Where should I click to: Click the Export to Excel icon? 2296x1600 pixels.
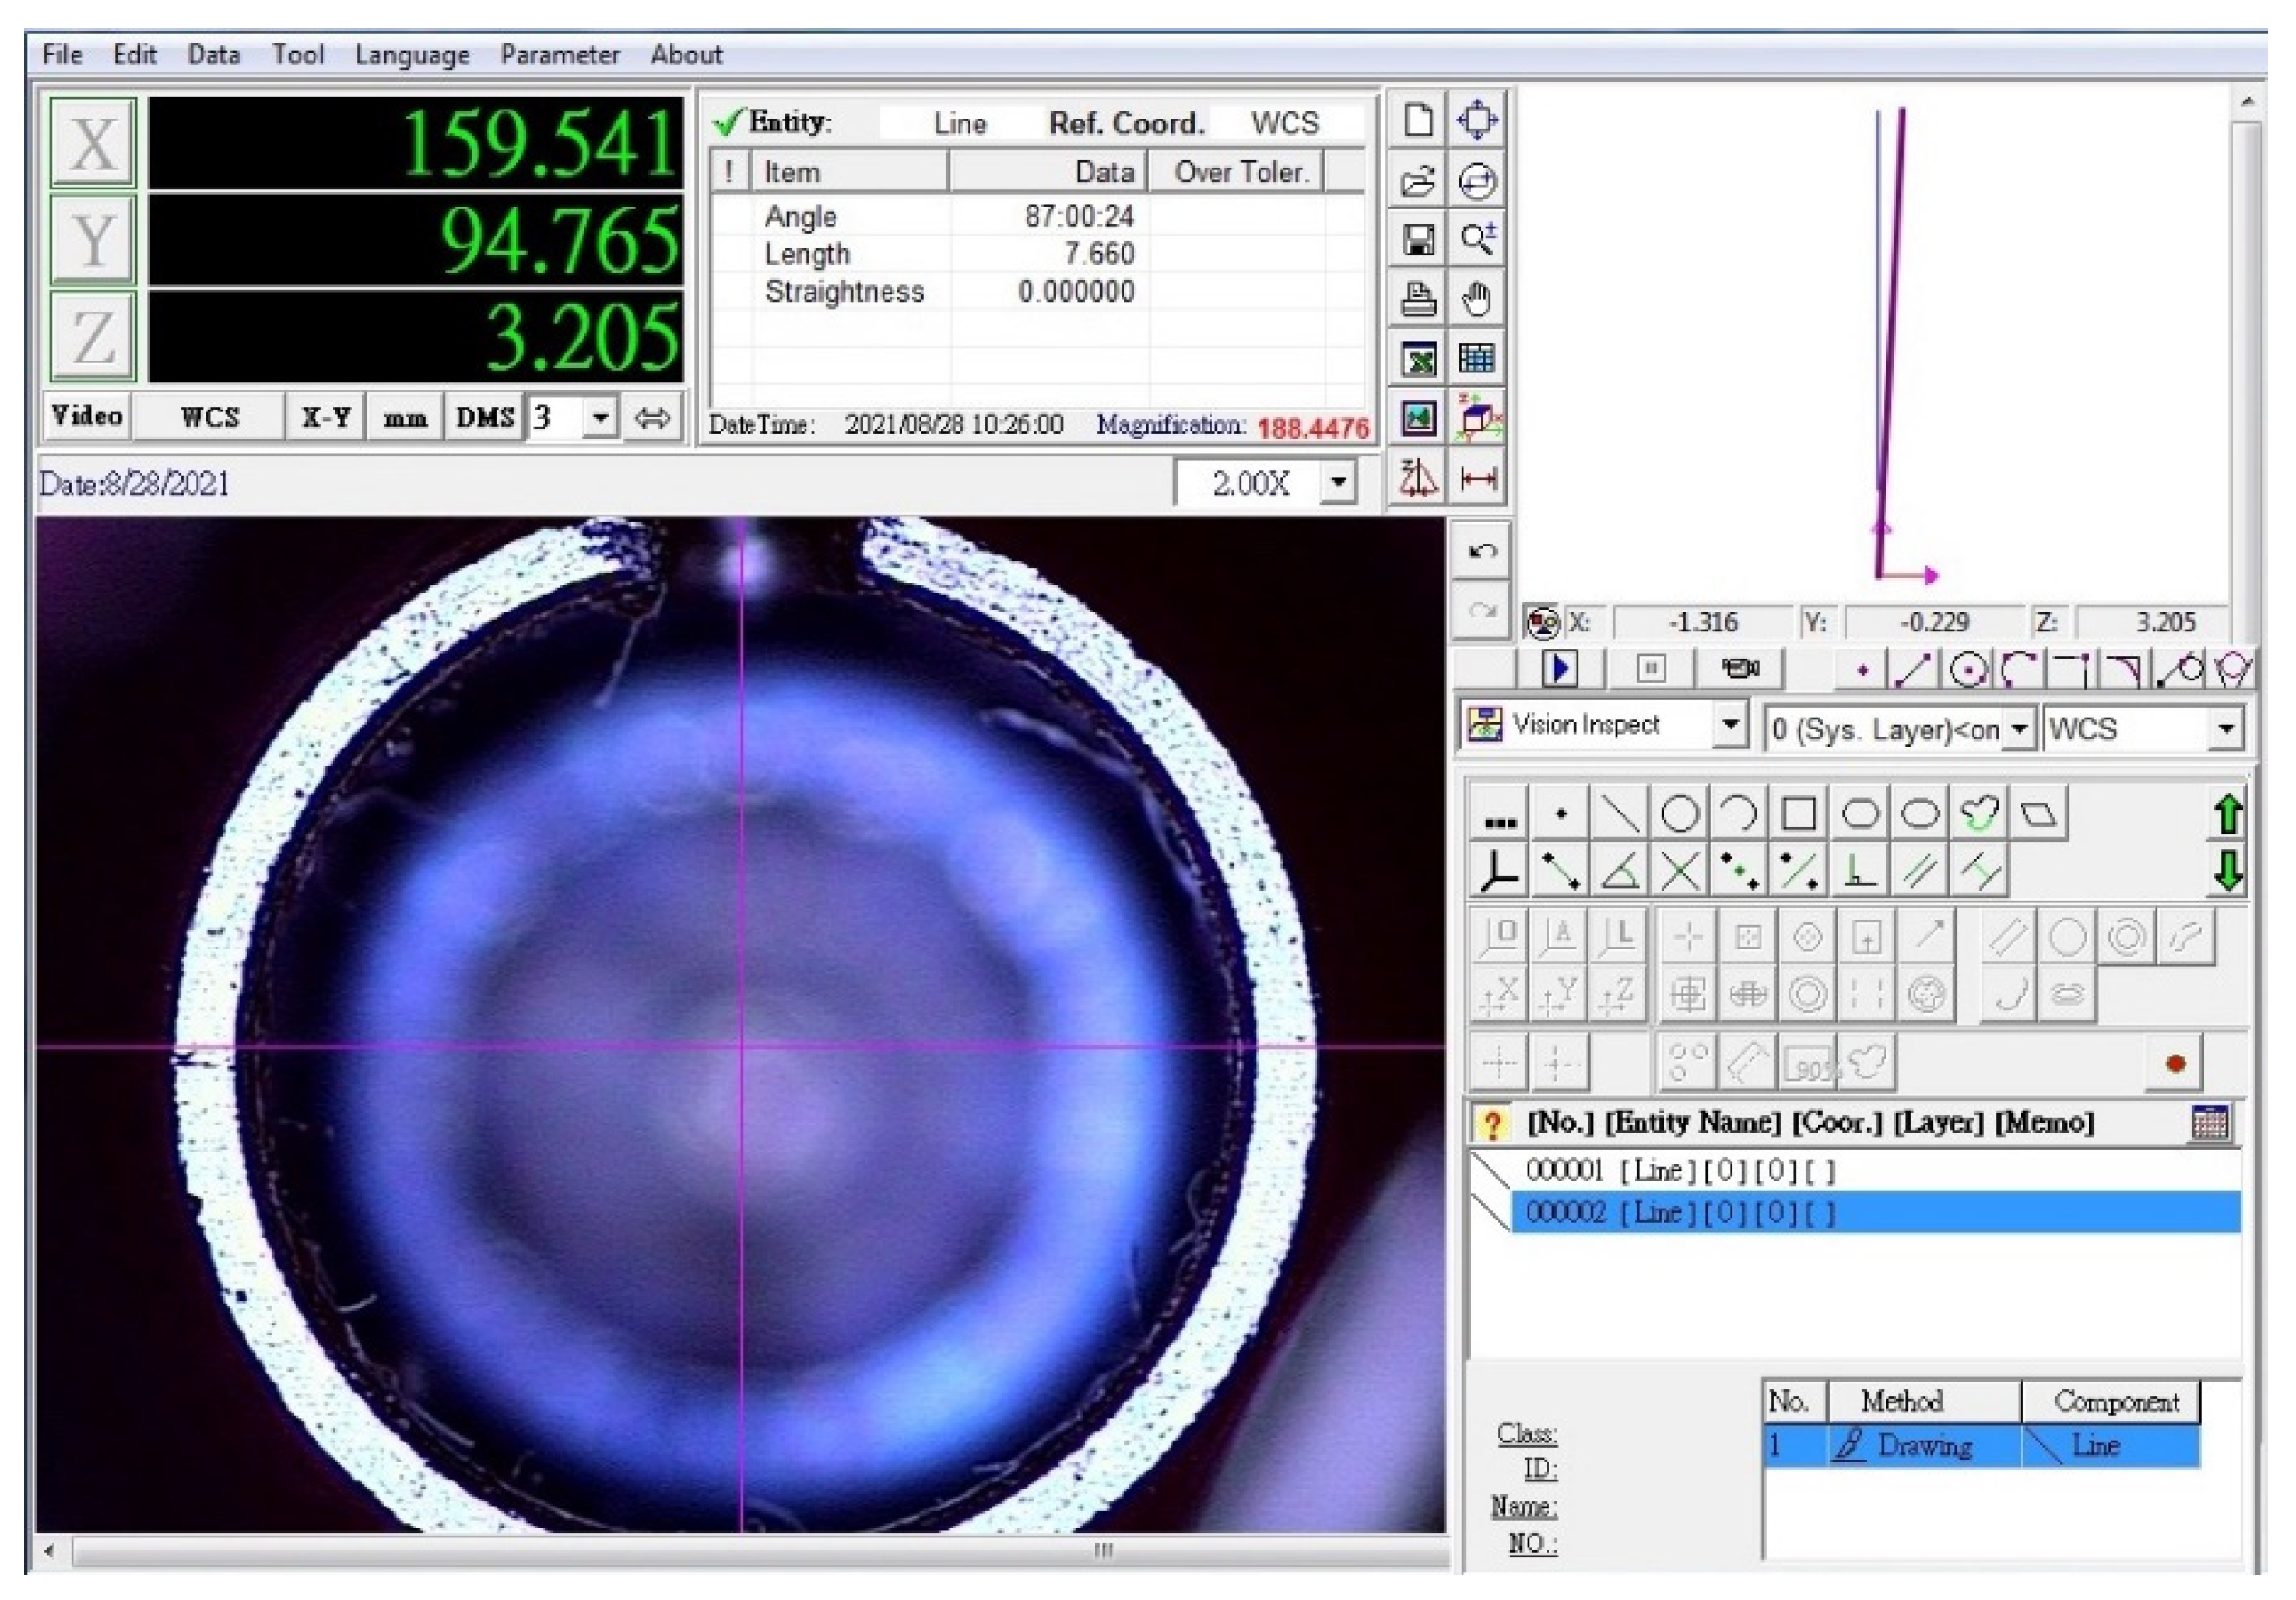coord(1418,359)
